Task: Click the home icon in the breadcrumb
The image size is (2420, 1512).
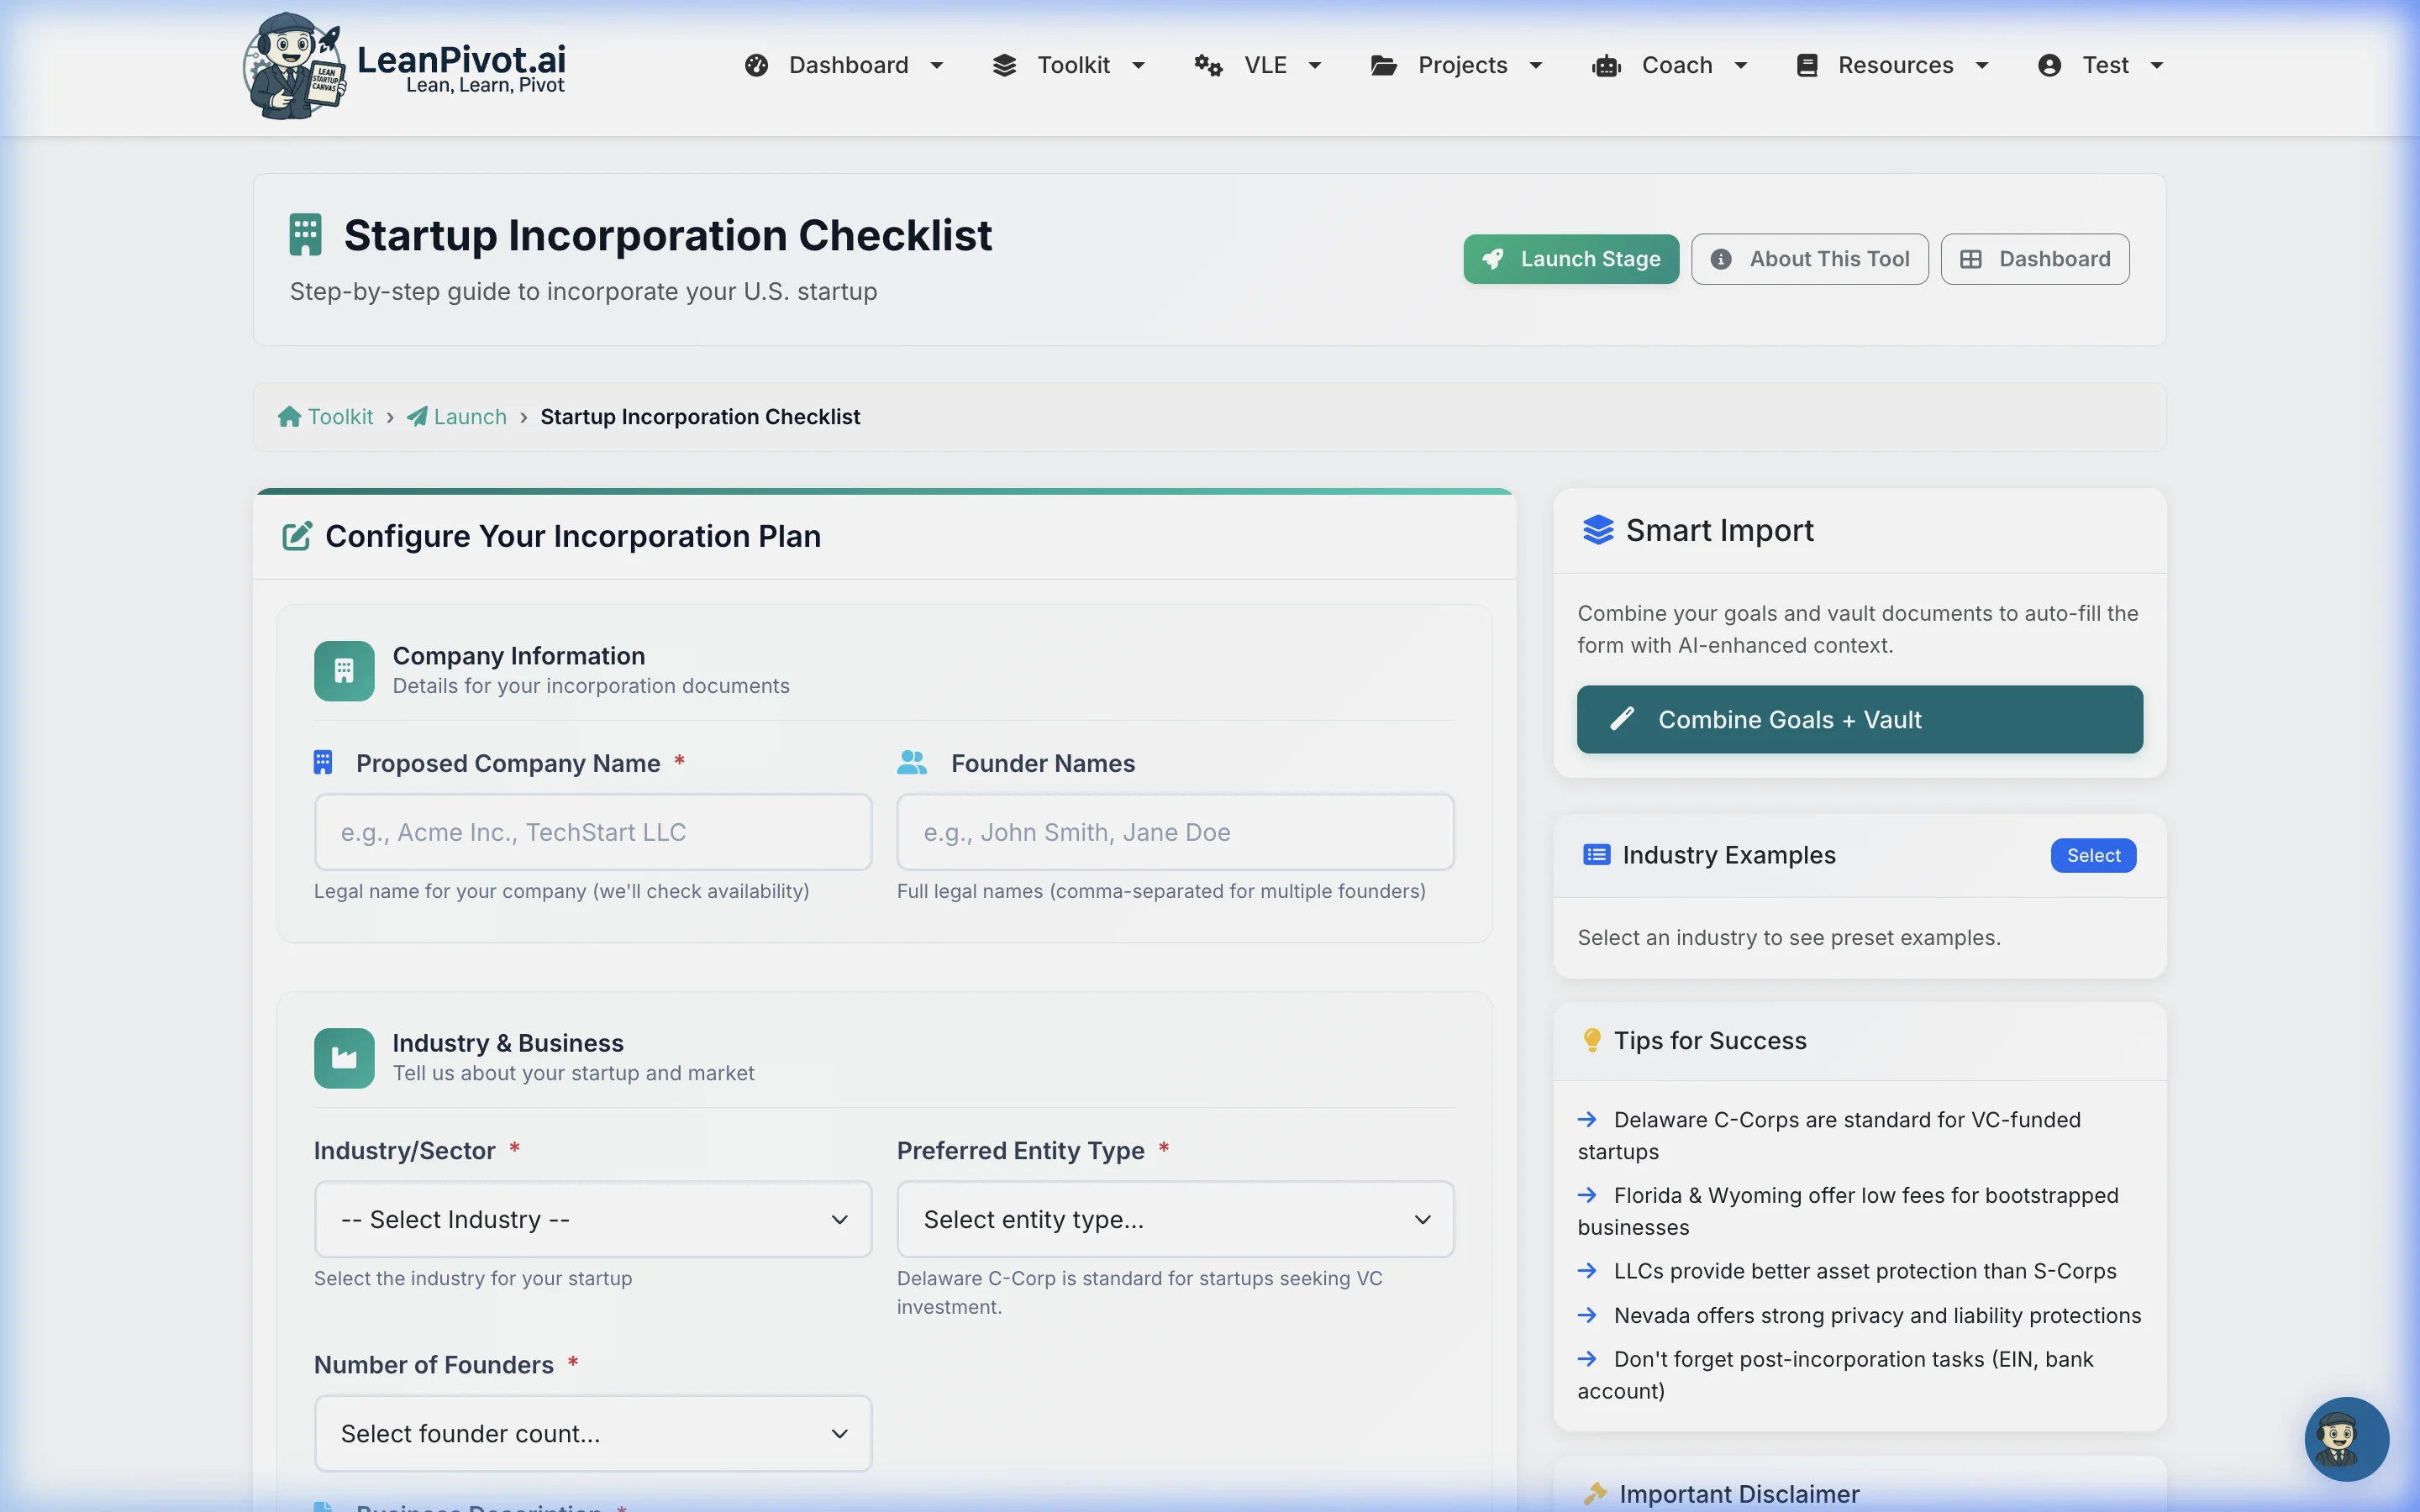Action: click(x=288, y=416)
